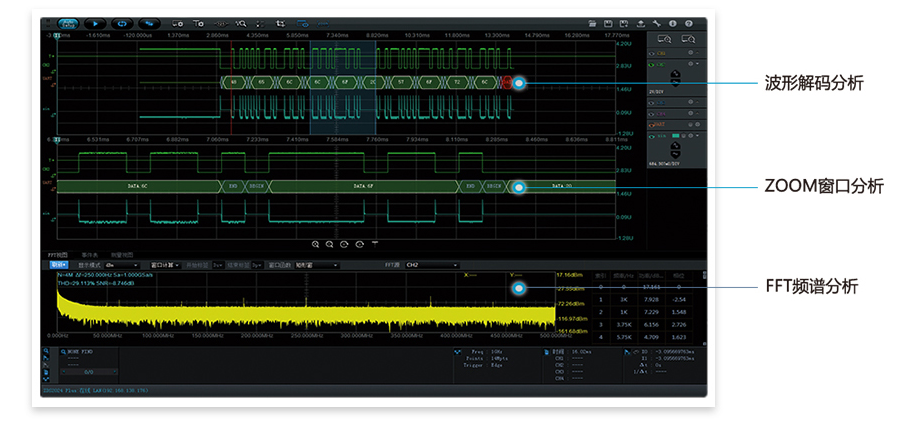Click the save-as disk icon with plus
Screen dimensions: 908x424
click(624, 24)
